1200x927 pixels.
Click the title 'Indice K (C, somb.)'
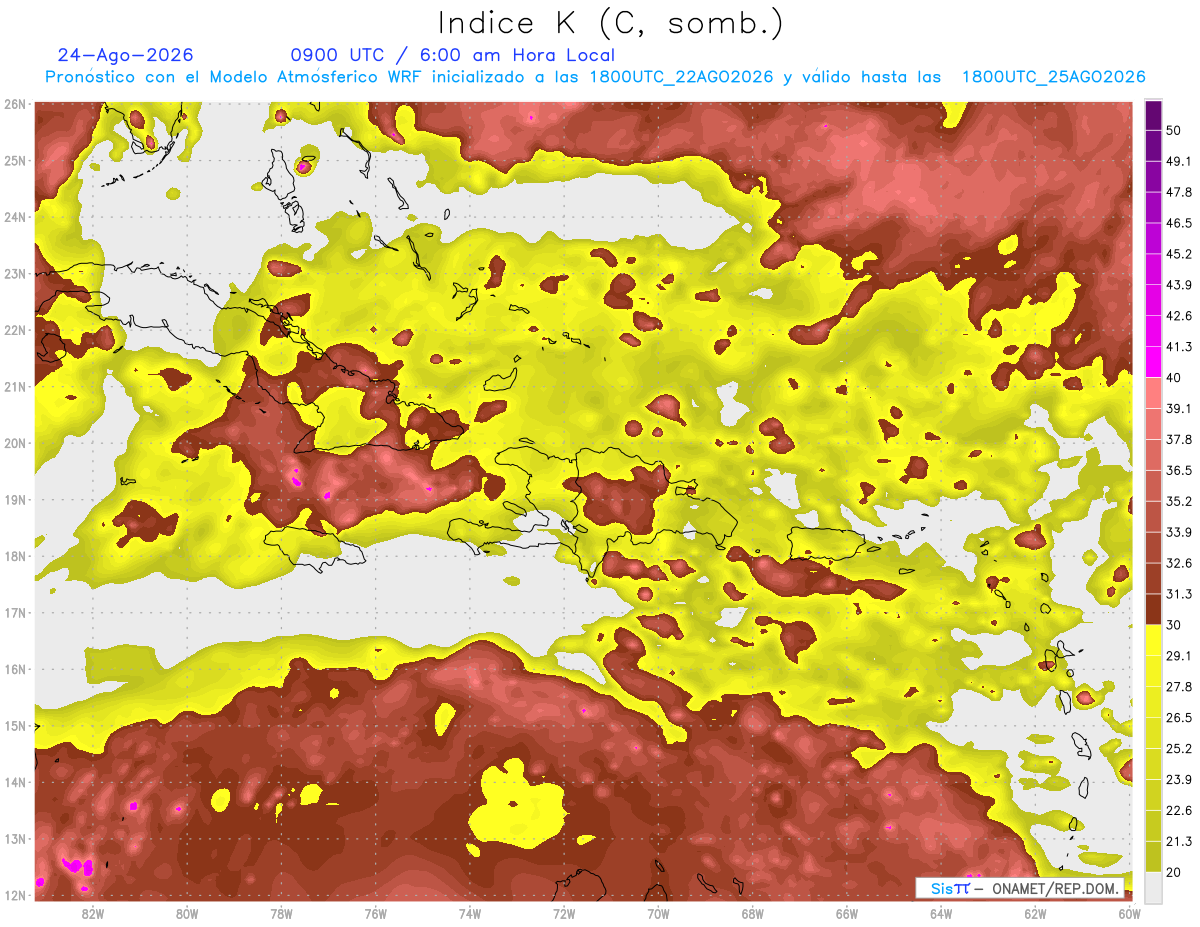tap(610, 24)
